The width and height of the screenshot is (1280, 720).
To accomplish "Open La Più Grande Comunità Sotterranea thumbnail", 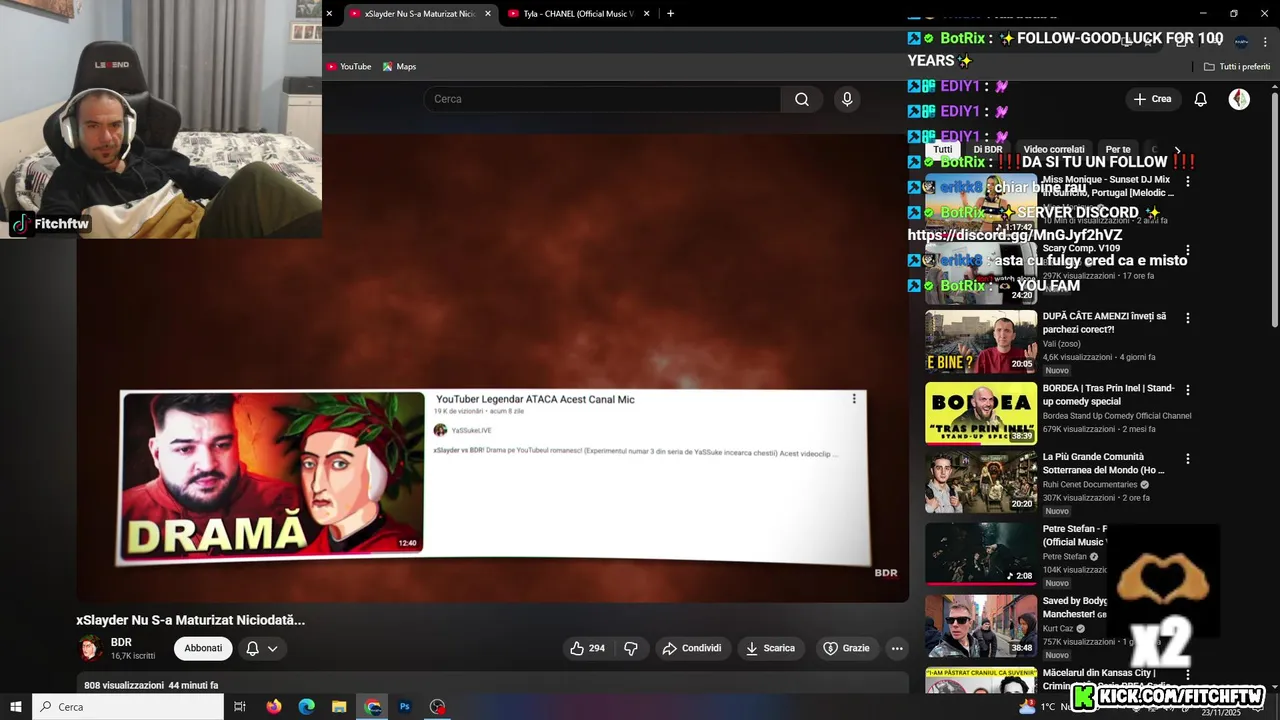I will click(981, 482).
